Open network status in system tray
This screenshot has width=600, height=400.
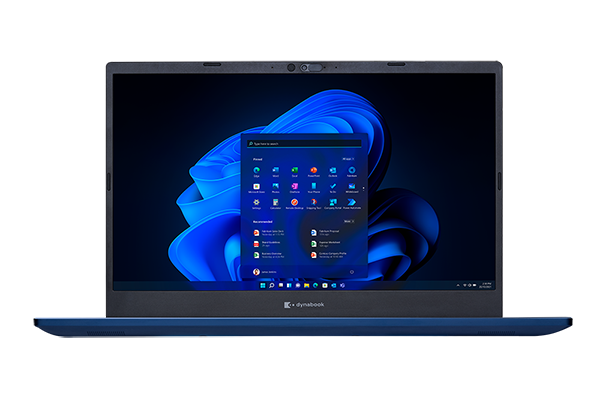pyautogui.click(x=465, y=286)
